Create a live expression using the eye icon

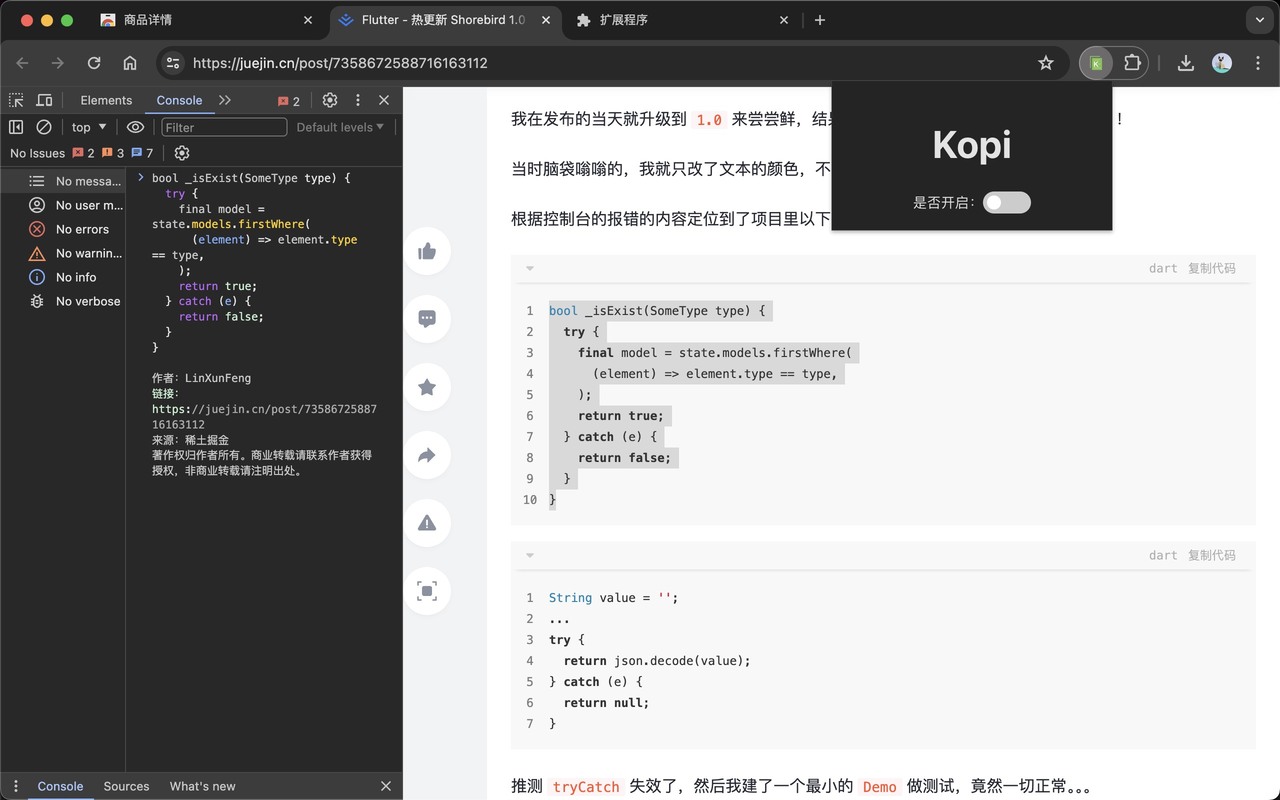tap(135, 127)
